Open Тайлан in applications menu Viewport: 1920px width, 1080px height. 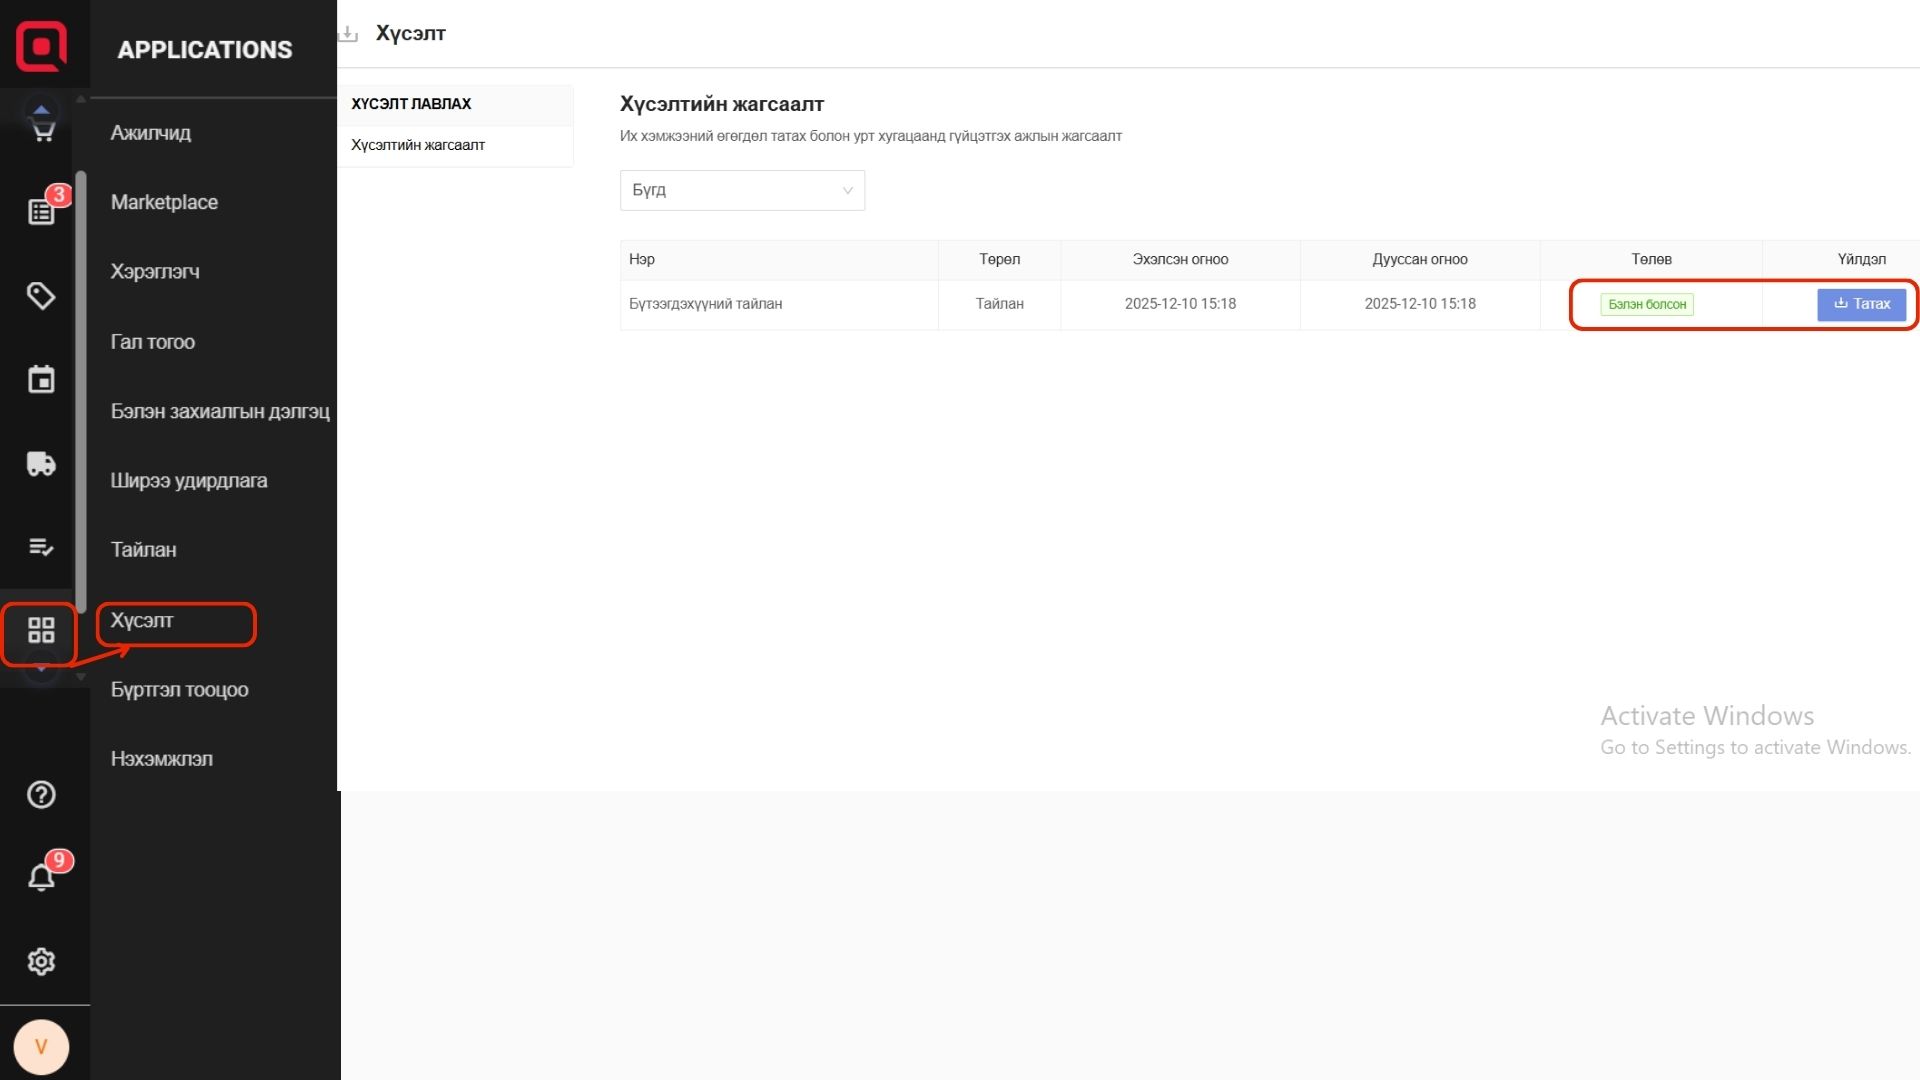pyautogui.click(x=144, y=550)
